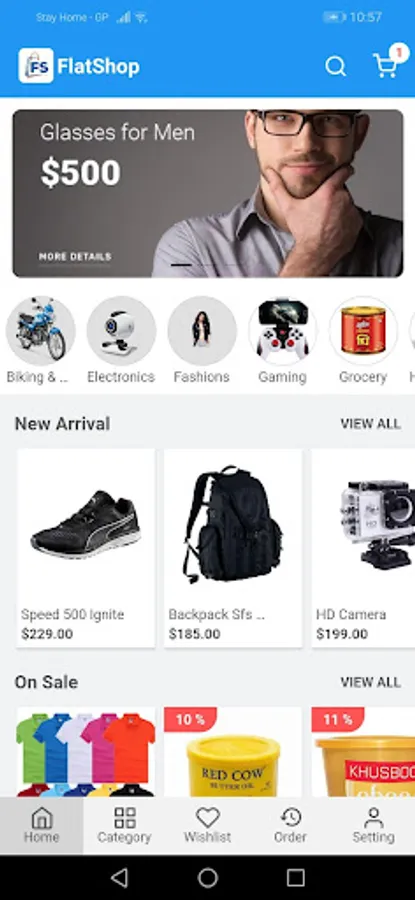Viewport: 415px width, 900px height.
Task: Switch to the Category tab
Action: click(x=125, y=825)
